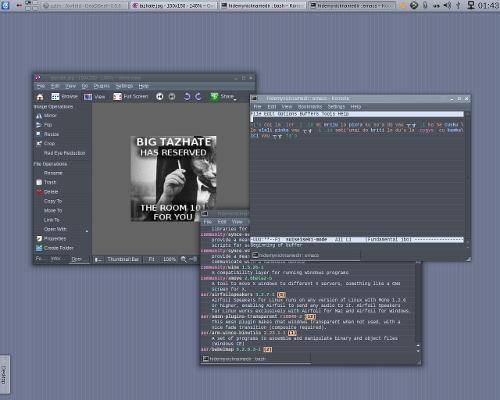The width and height of the screenshot is (500, 400).
Task: Click the Gwenview title bar application icon
Action: tap(38, 78)
